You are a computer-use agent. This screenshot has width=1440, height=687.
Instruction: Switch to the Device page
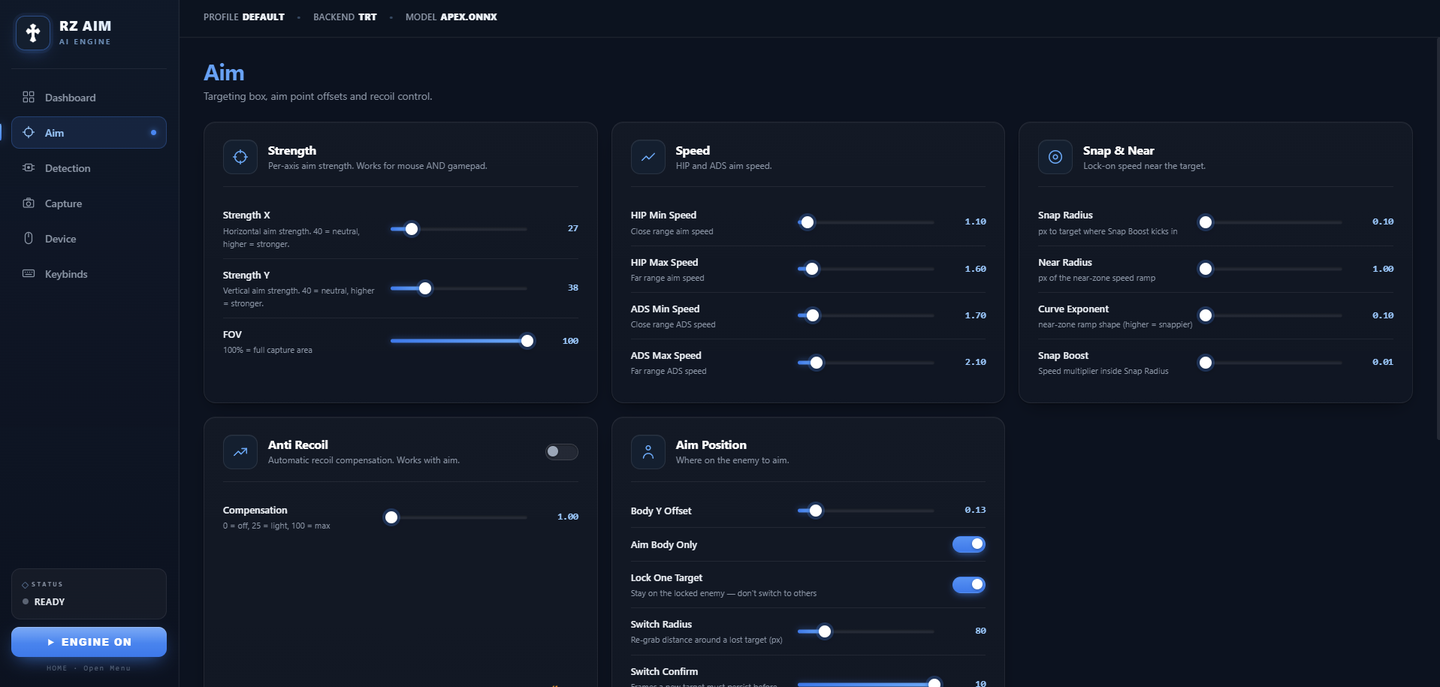(89, 238)
